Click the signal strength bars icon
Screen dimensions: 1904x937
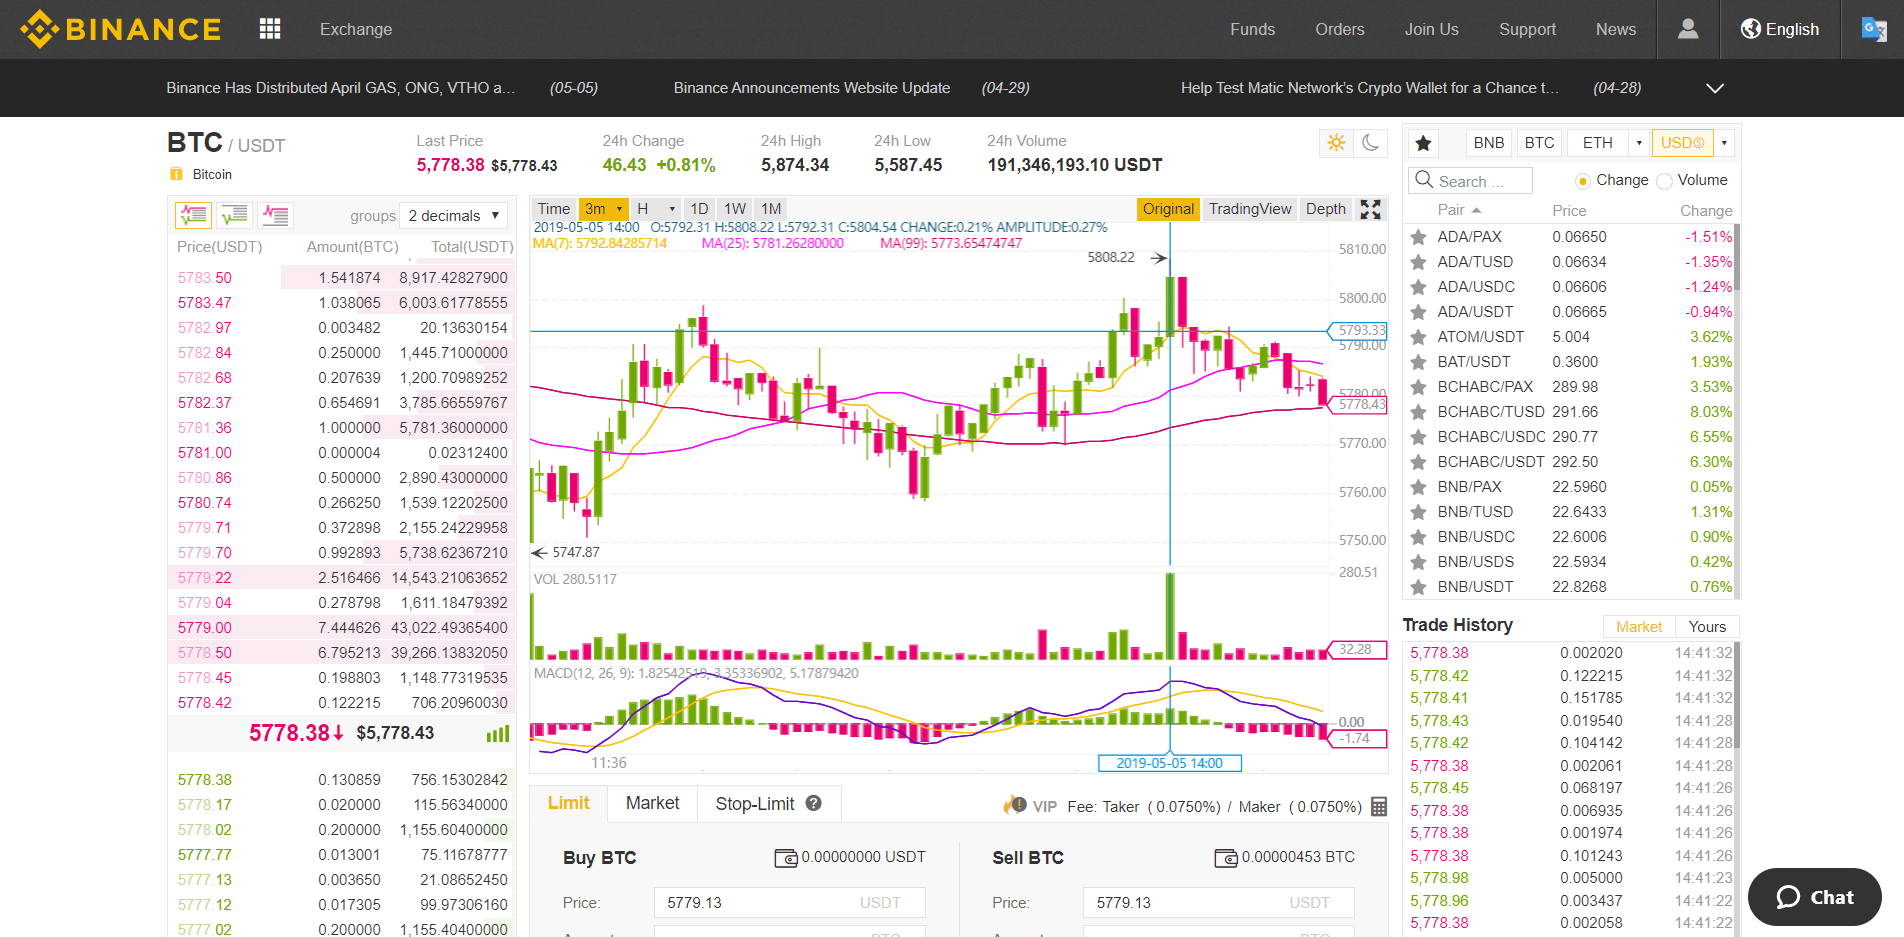click(x=498, y=734)
